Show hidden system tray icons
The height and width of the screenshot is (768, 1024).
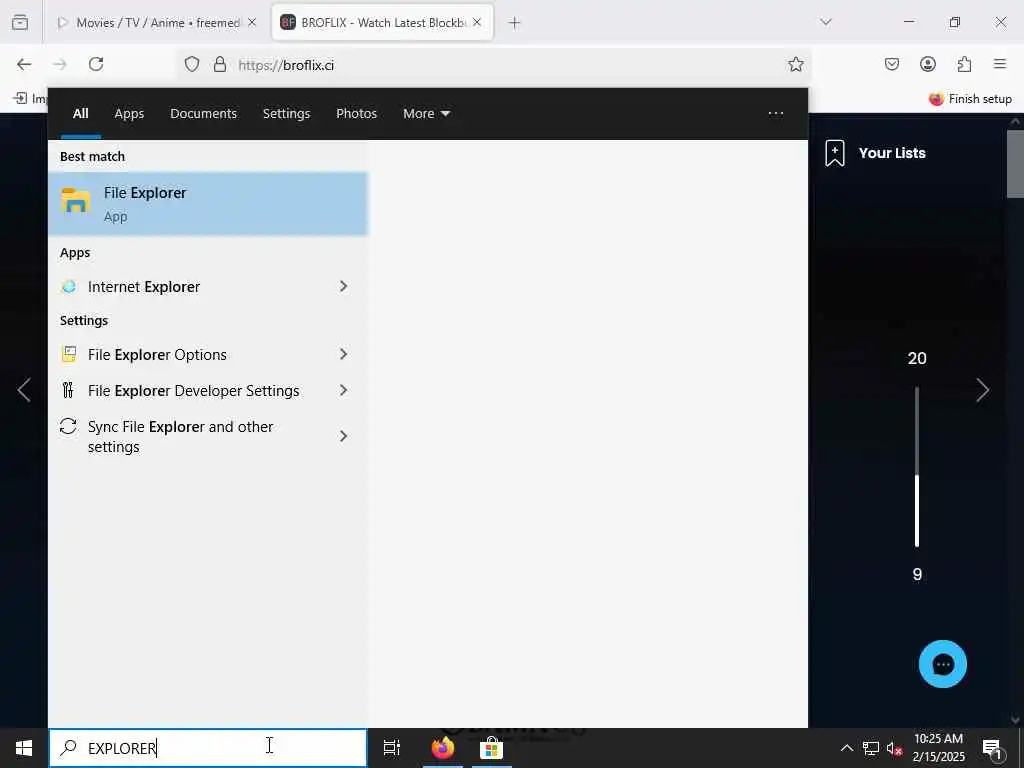click(x=846, y=748)
